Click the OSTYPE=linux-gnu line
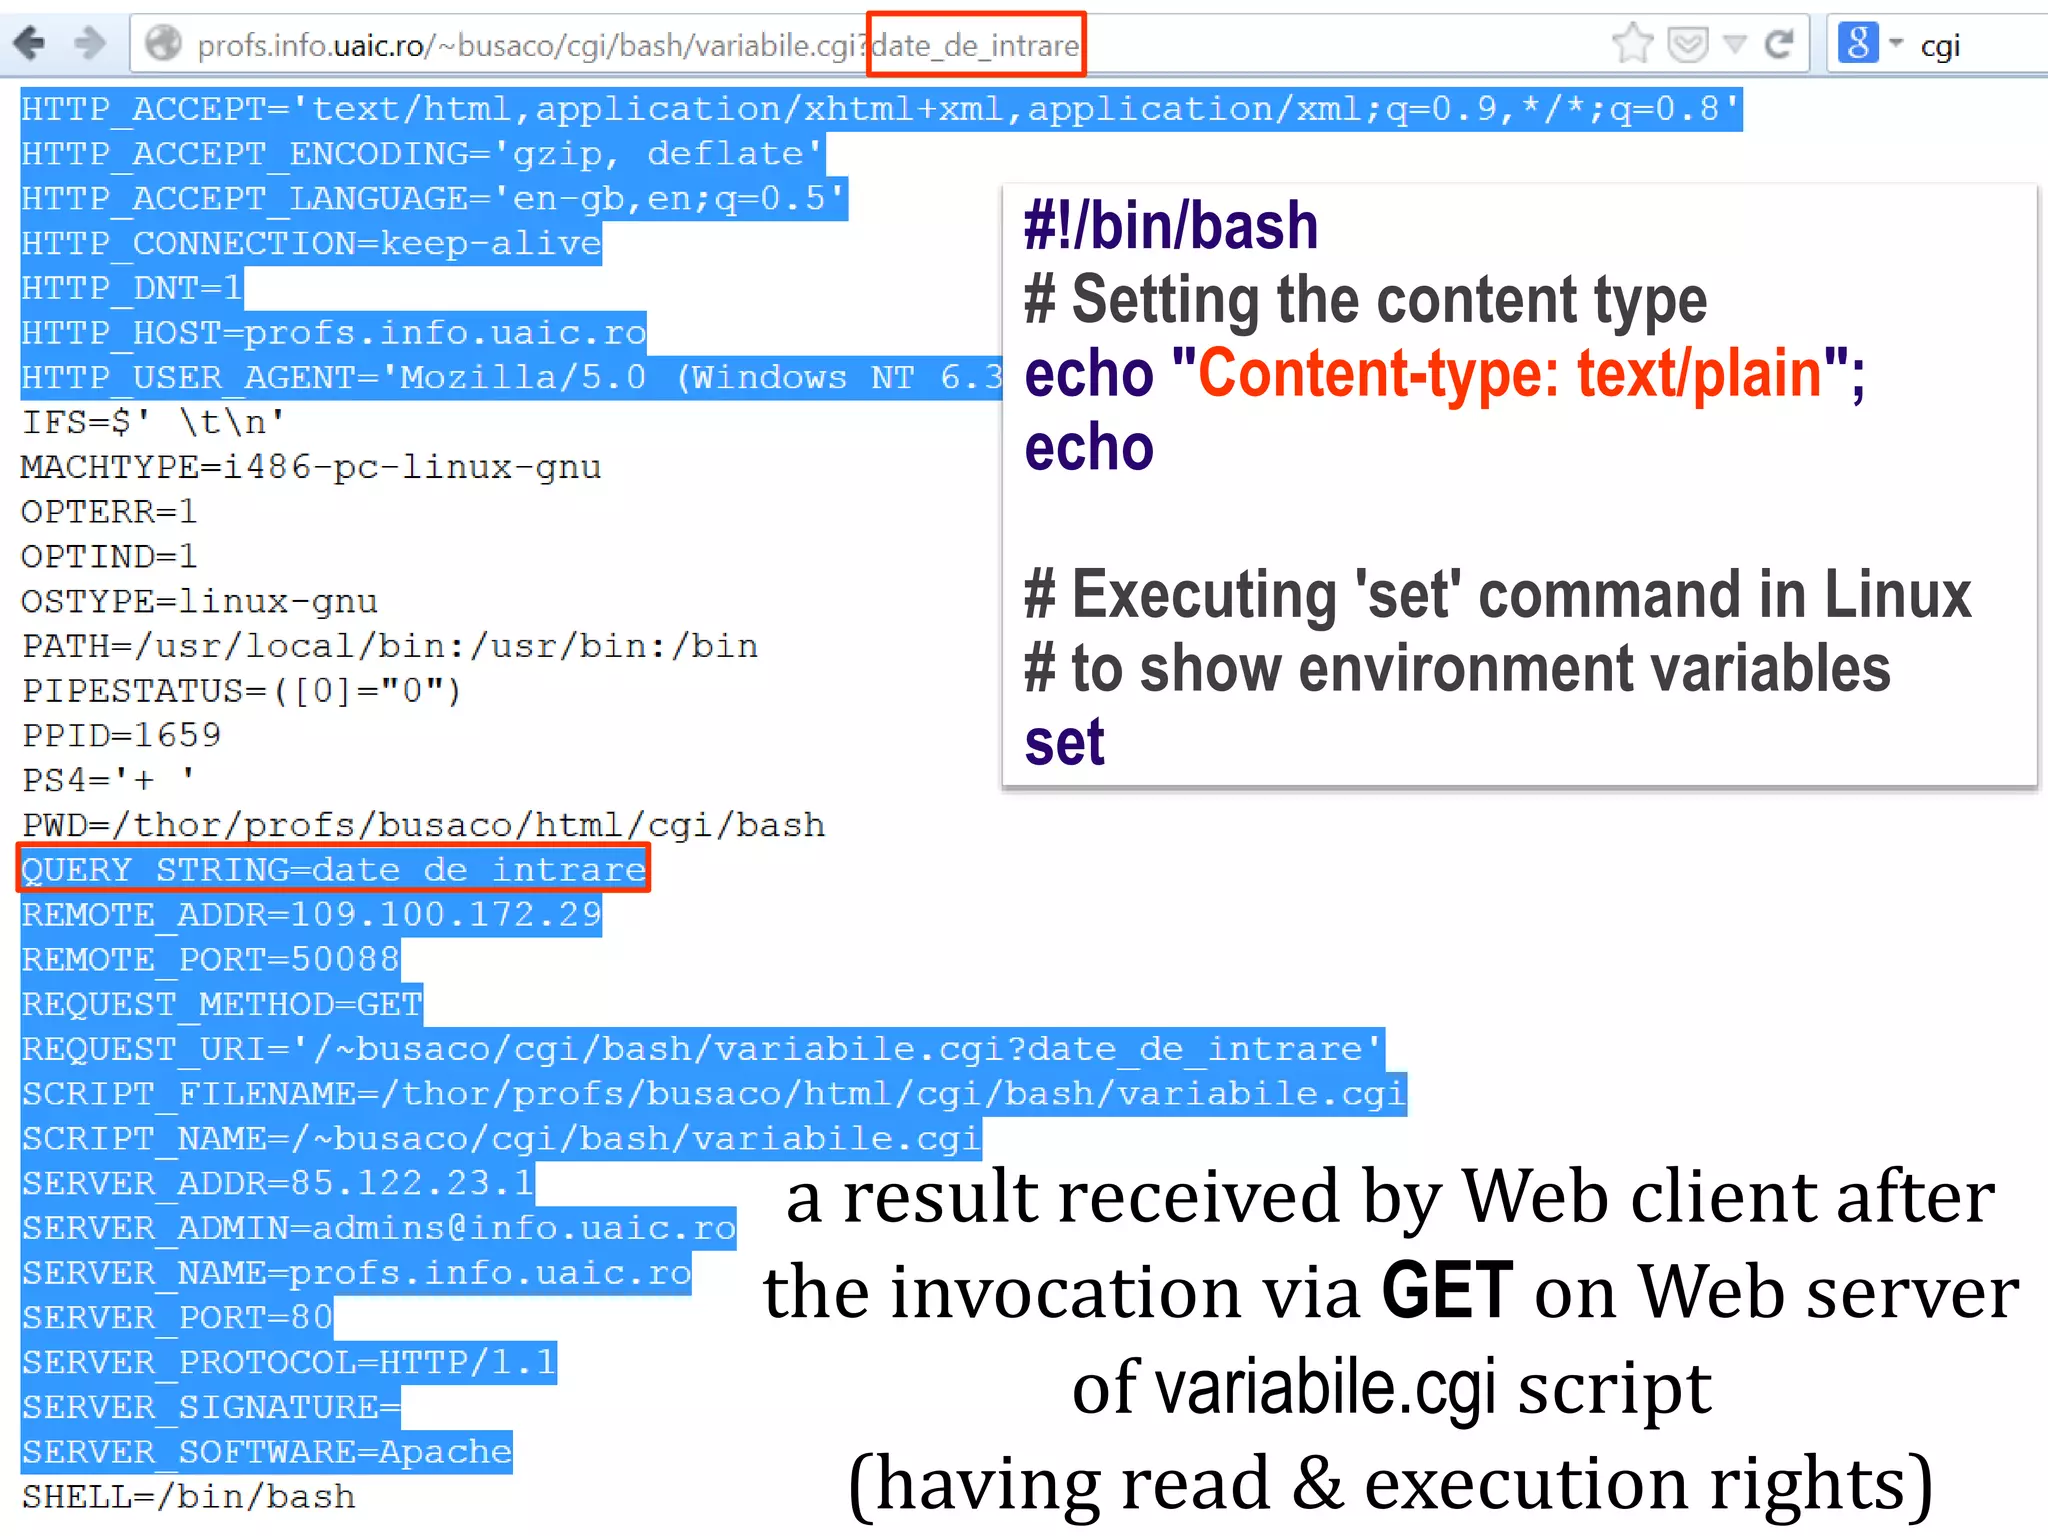The height and width of the screenshot is (1536, 2048). (199, 602)
